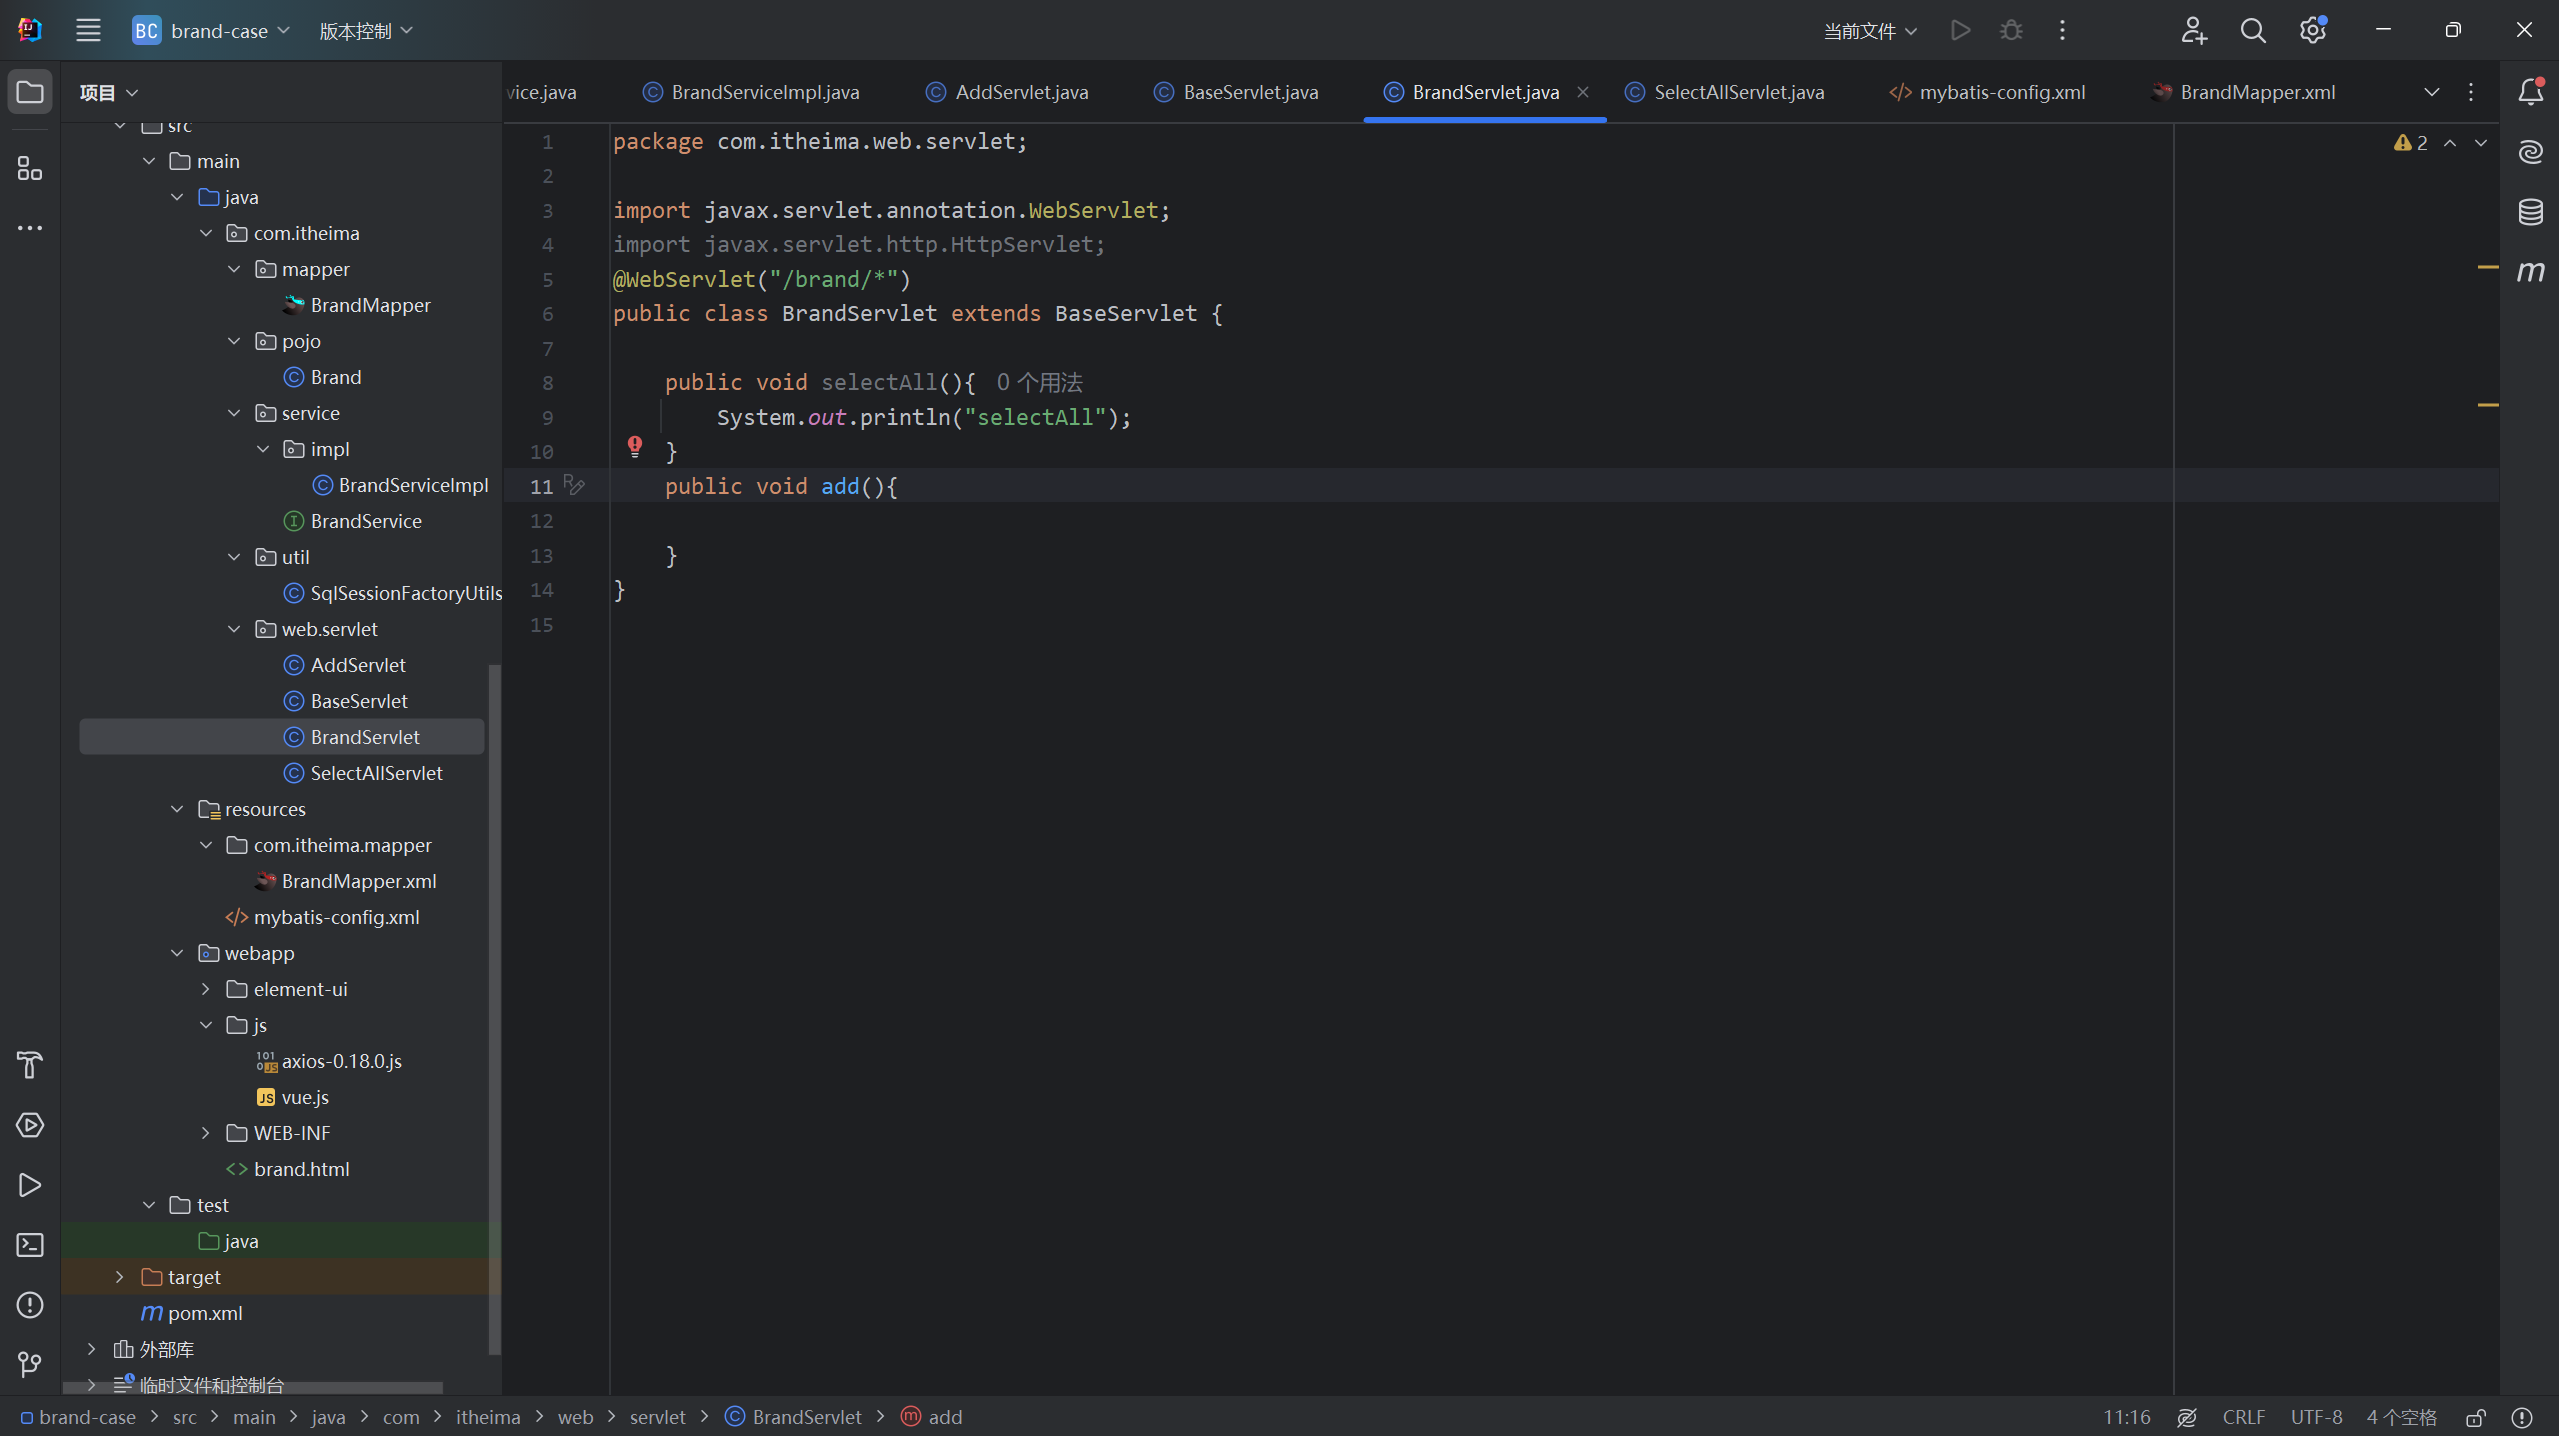The image size is (2559, 1436).
Task: Click brand.html in webapp tree
Action: [x=299, y=1167]
